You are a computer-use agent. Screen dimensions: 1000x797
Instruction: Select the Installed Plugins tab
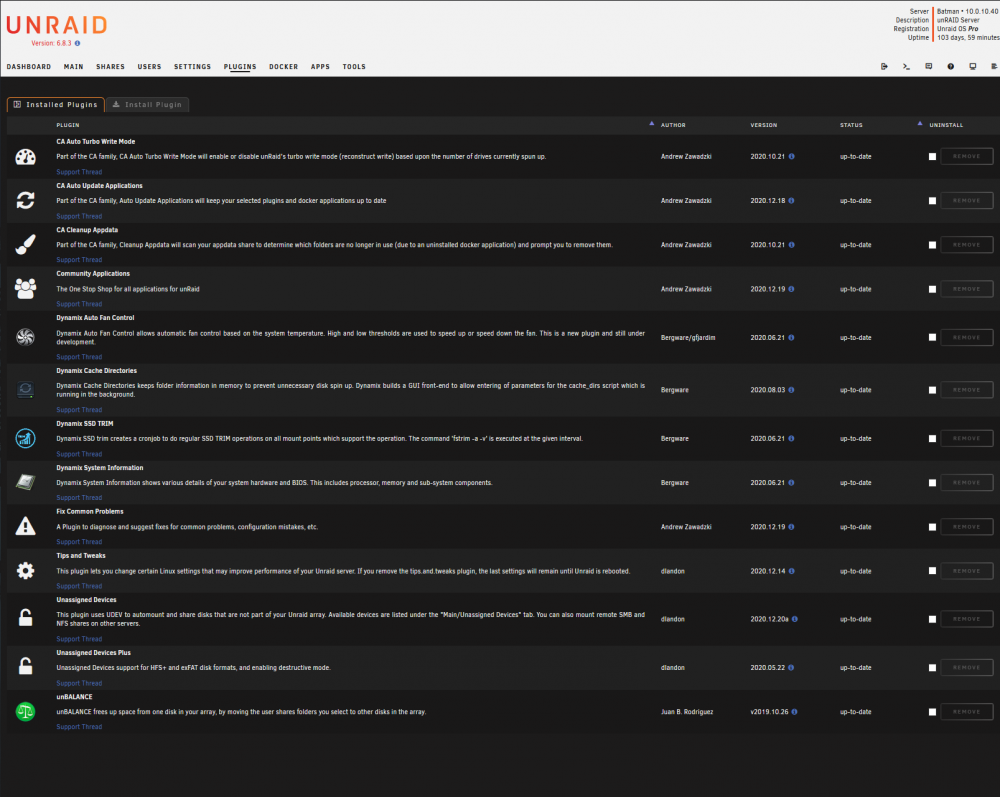point(55,105)
